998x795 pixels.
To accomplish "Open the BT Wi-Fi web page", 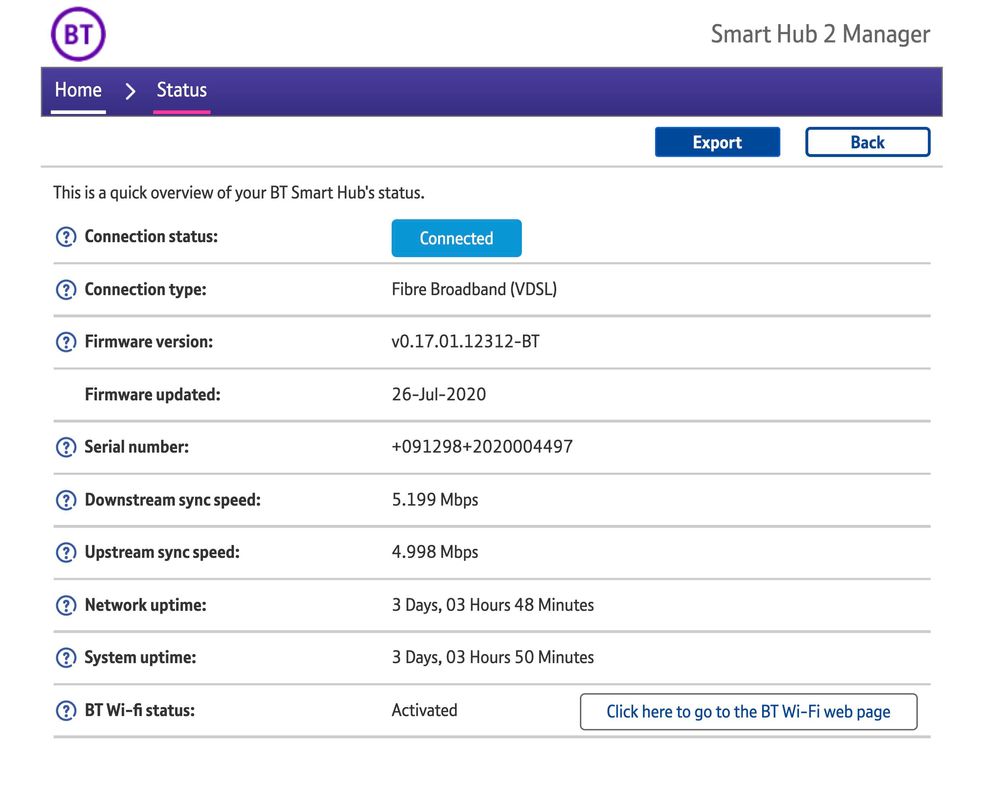I will click(748, 711).
